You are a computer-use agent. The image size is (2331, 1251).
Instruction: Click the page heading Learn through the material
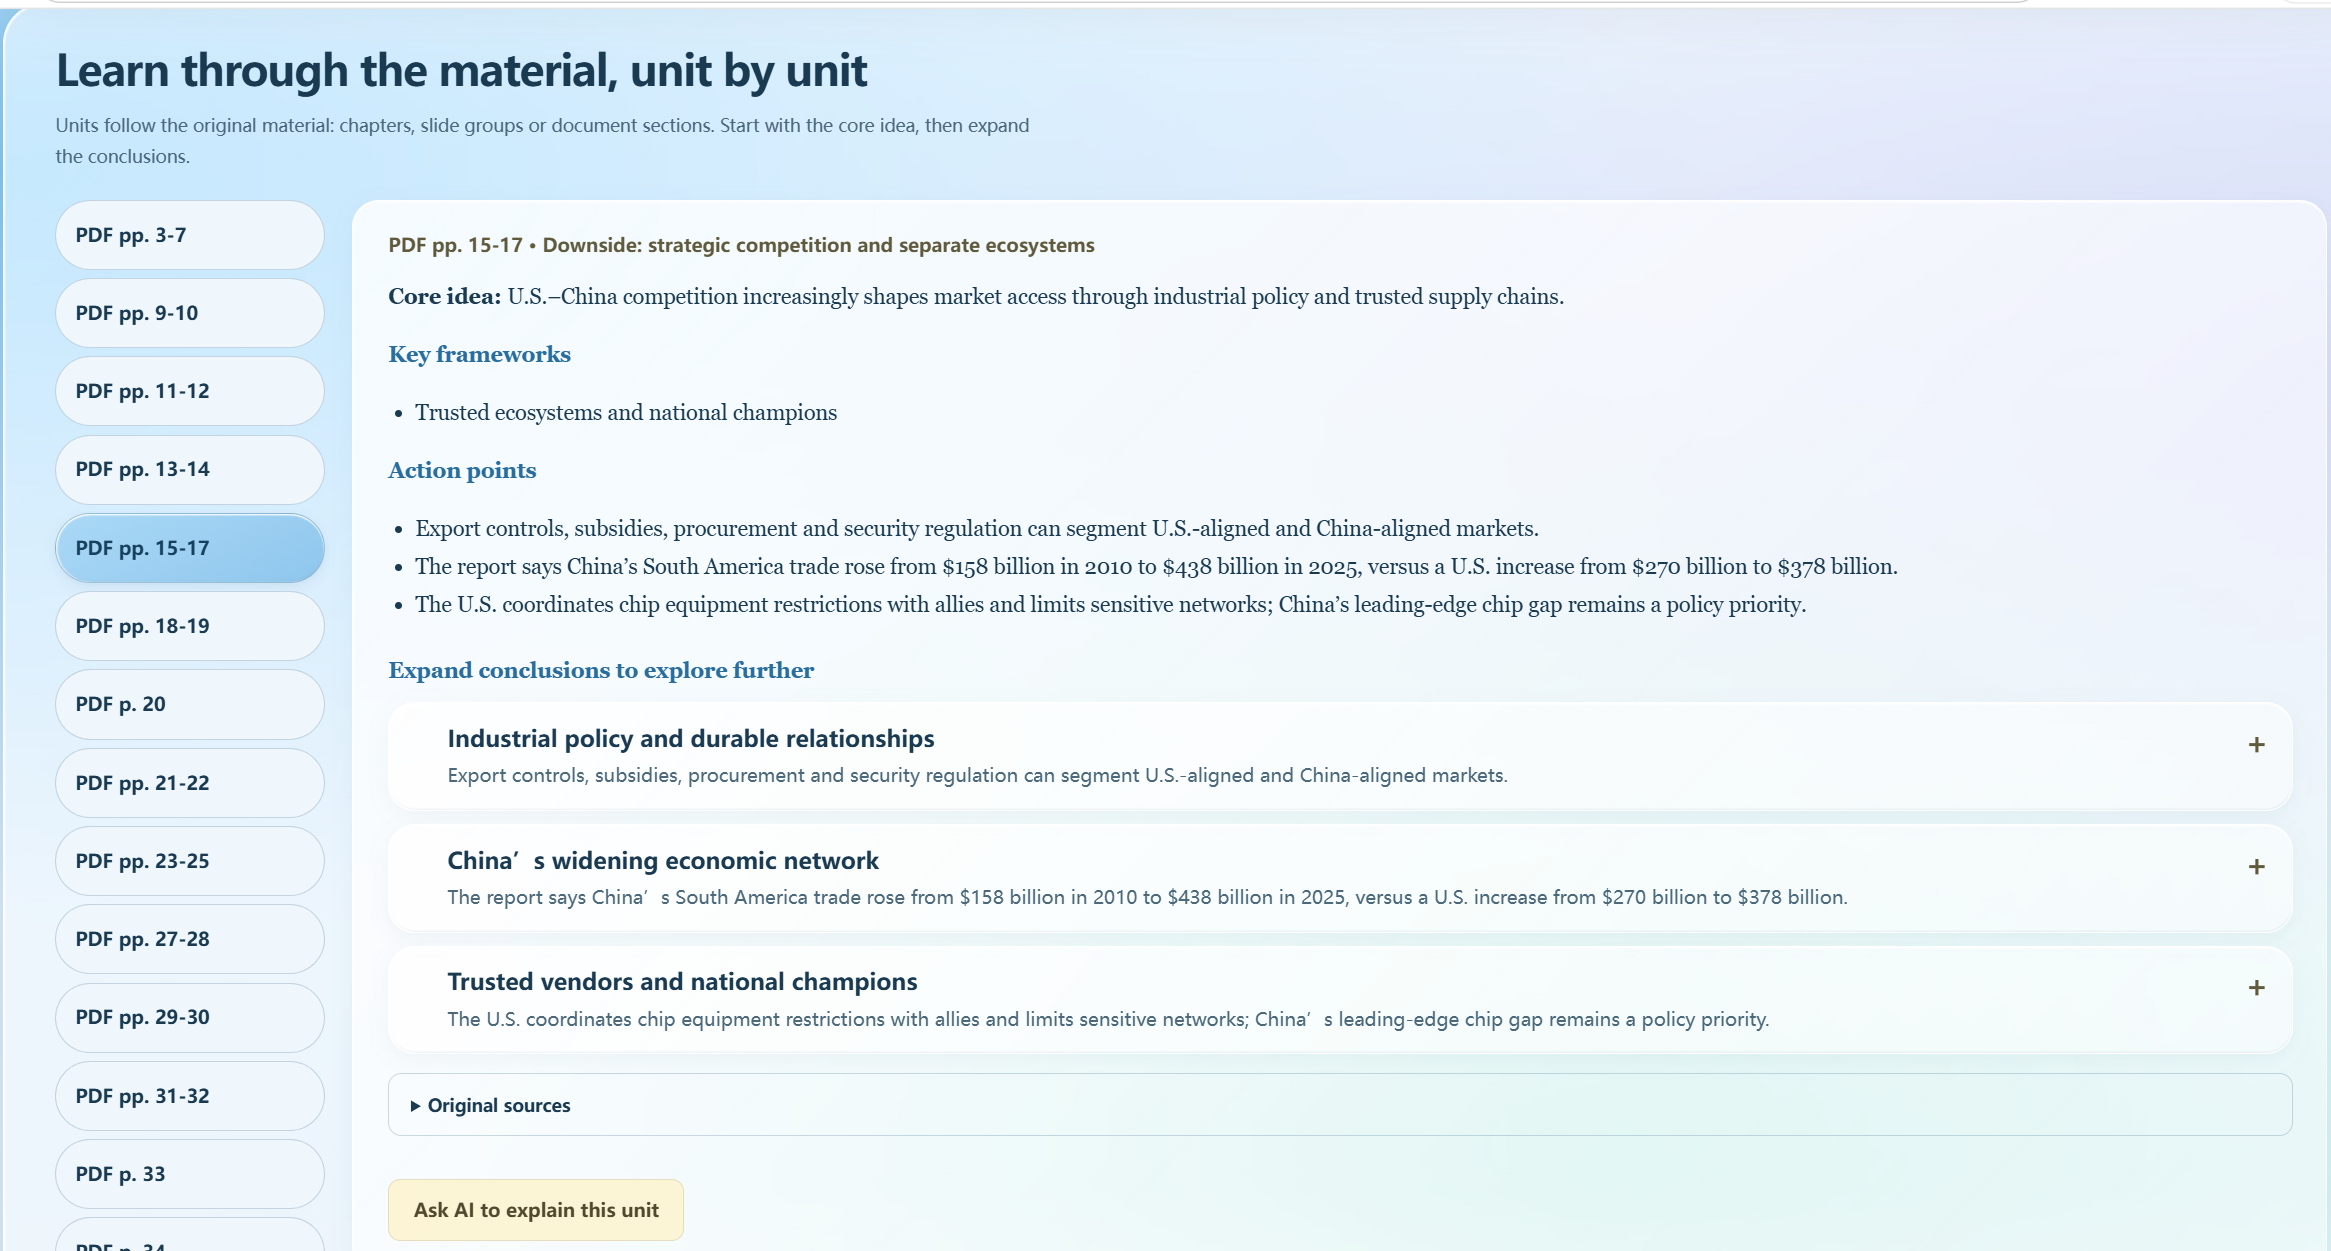click(461, 71)
